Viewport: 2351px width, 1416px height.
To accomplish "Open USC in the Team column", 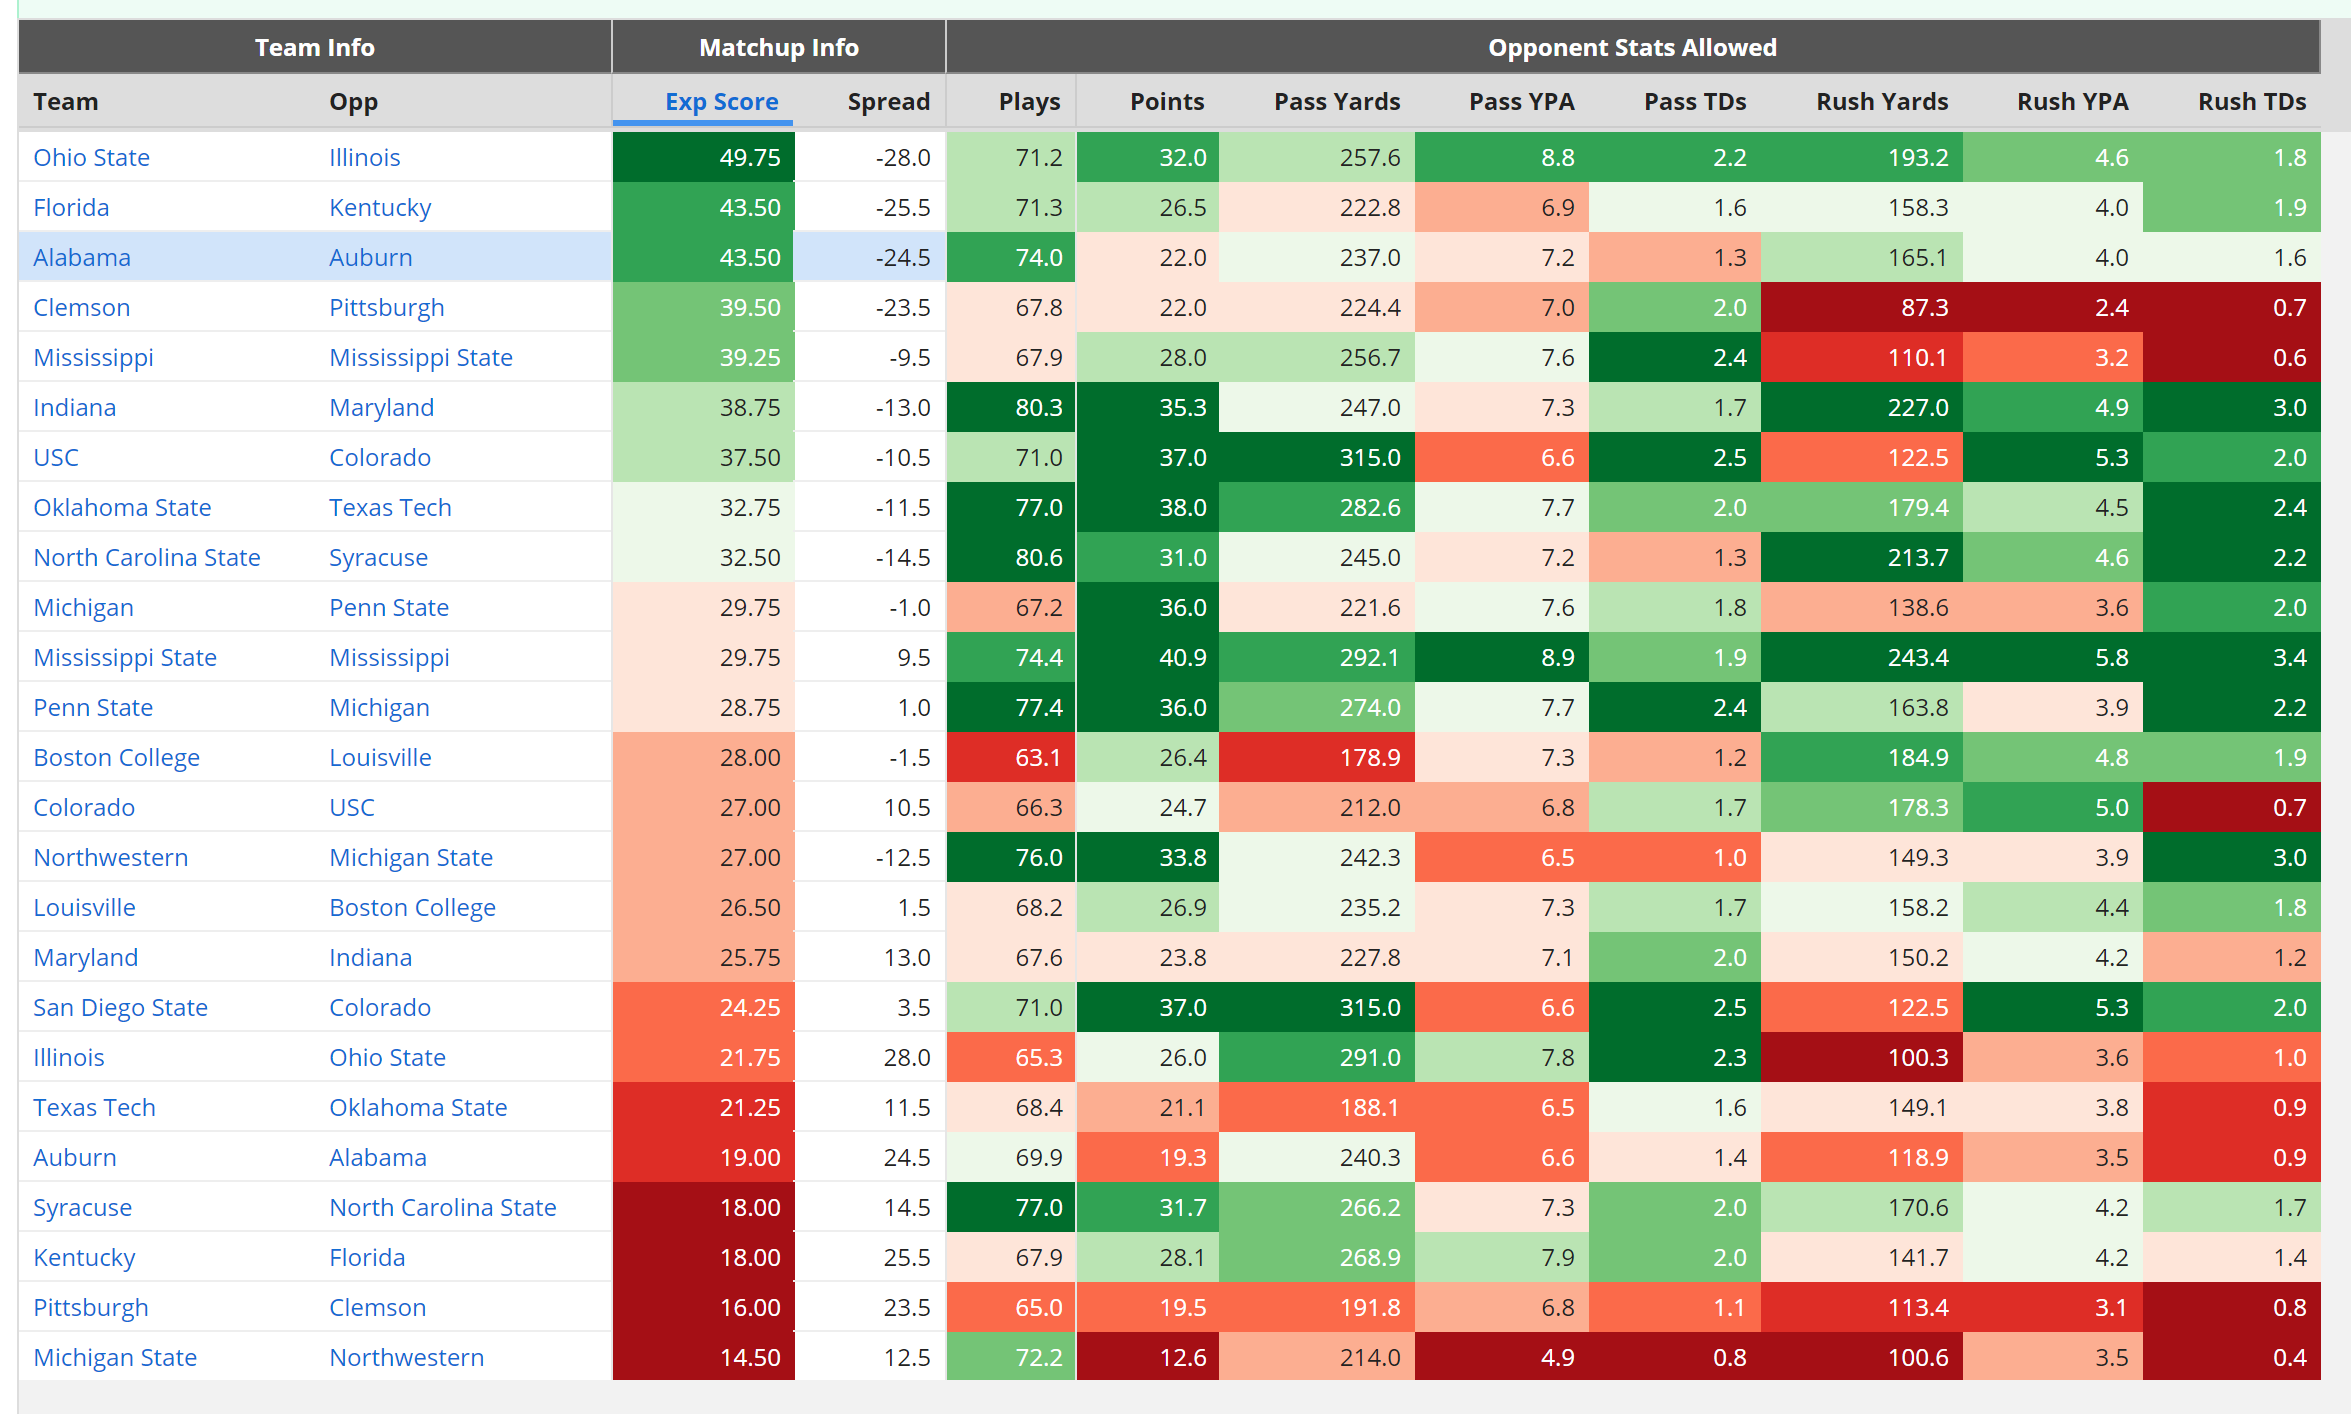I will tap(55, 457).
